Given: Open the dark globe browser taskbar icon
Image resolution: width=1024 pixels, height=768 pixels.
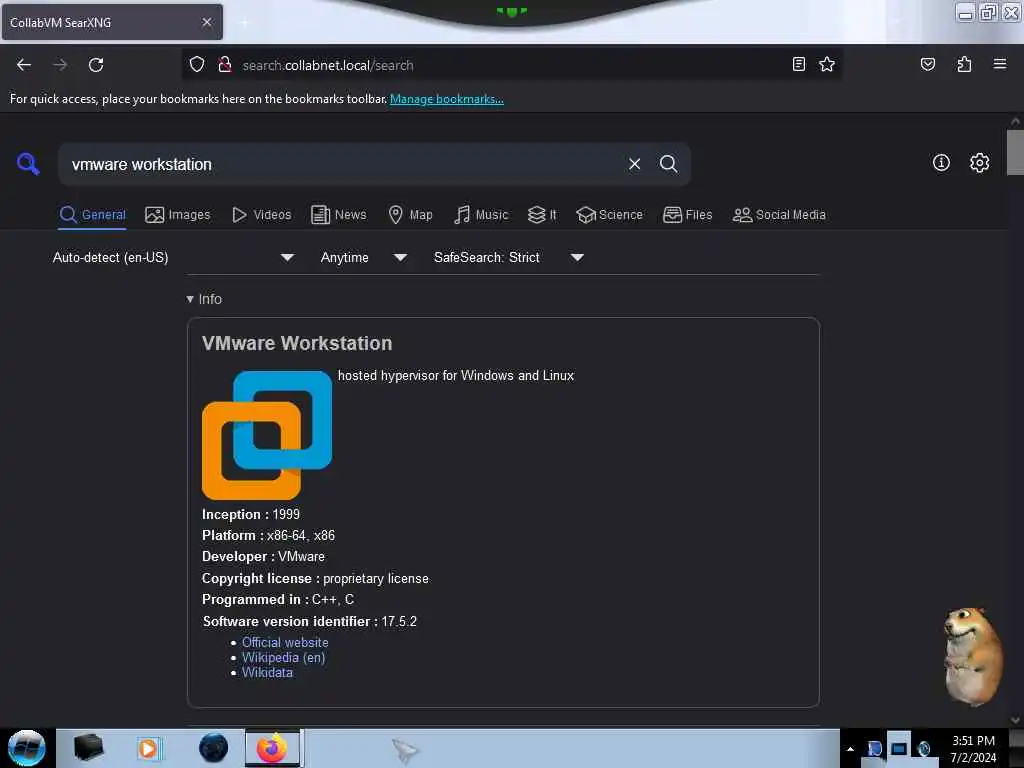Looking at the screenshot, I should coord(213,748).
